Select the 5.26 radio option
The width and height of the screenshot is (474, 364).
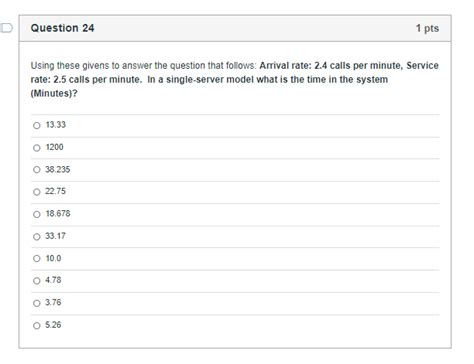point(37,325)
